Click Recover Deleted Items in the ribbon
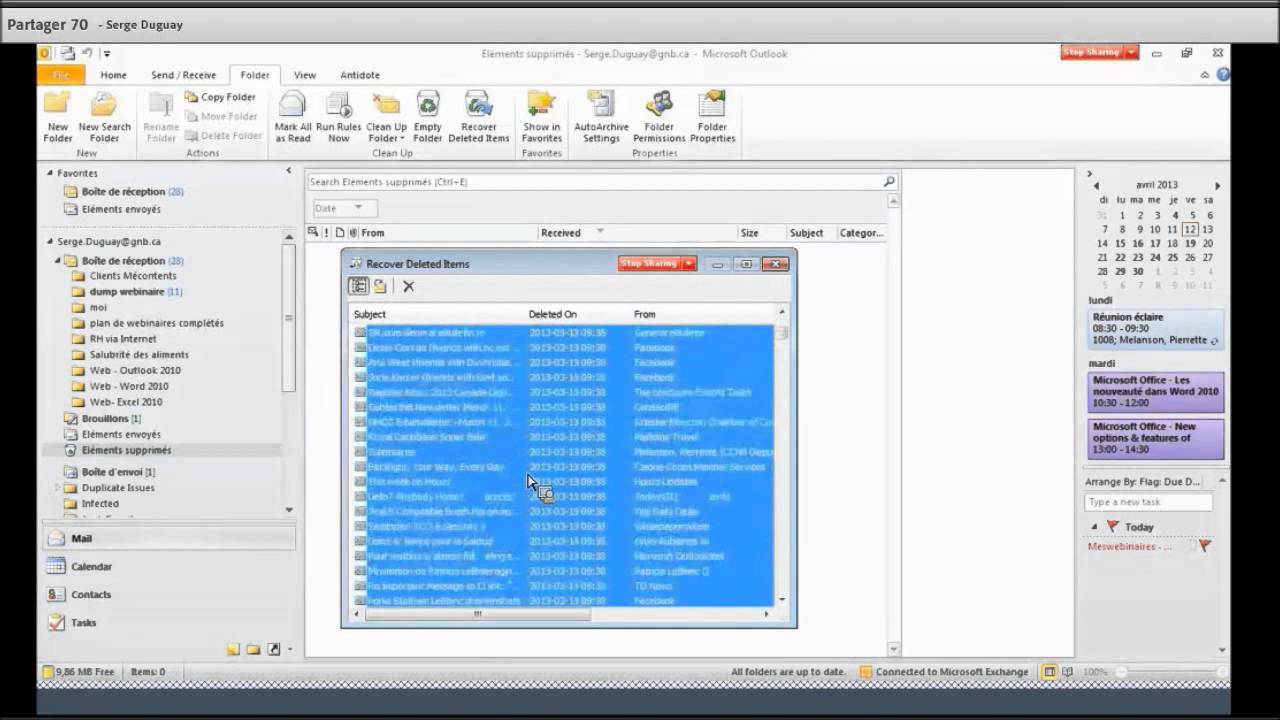Image resolution: width=1280 pixels, height=720 pixels. click(x=479, y=117)
